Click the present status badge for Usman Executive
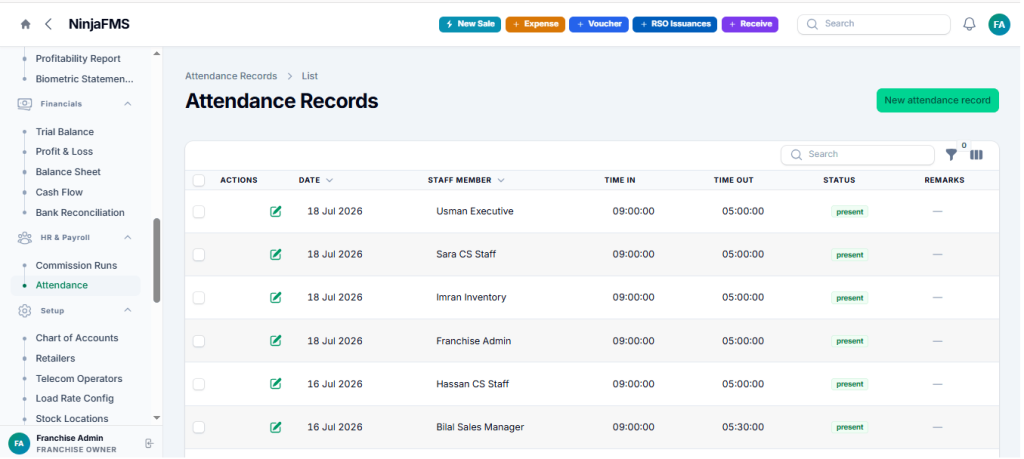Image resolution: width=1024 pixels, height=459 pixels. pyautogui.click(x=850, y=212)
